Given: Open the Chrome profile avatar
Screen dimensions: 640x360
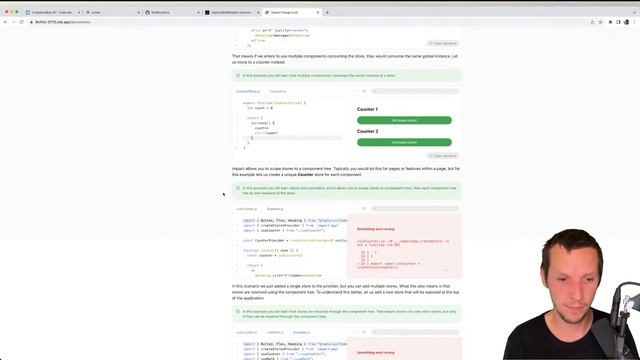Looking at the screenshot, I should (x=627, y=22).
